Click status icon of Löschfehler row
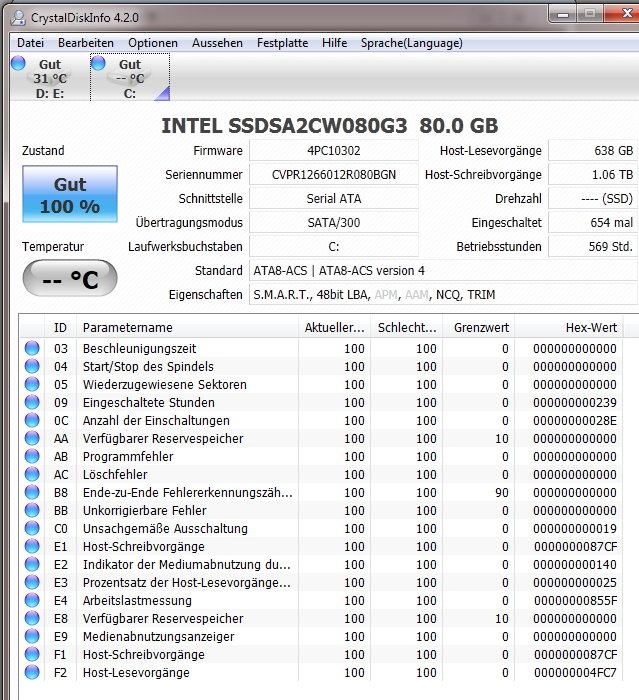The image size is (639, 700). pos(32,474)
